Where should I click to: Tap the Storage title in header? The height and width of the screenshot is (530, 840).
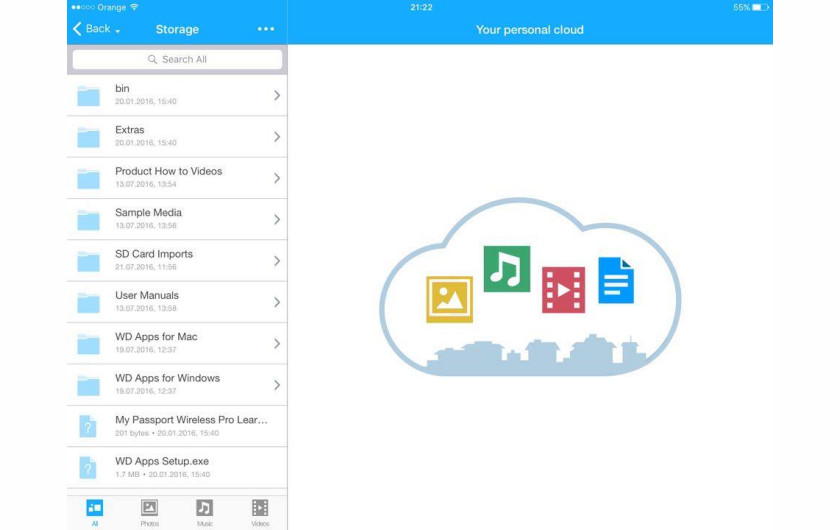tap(177, 29)
